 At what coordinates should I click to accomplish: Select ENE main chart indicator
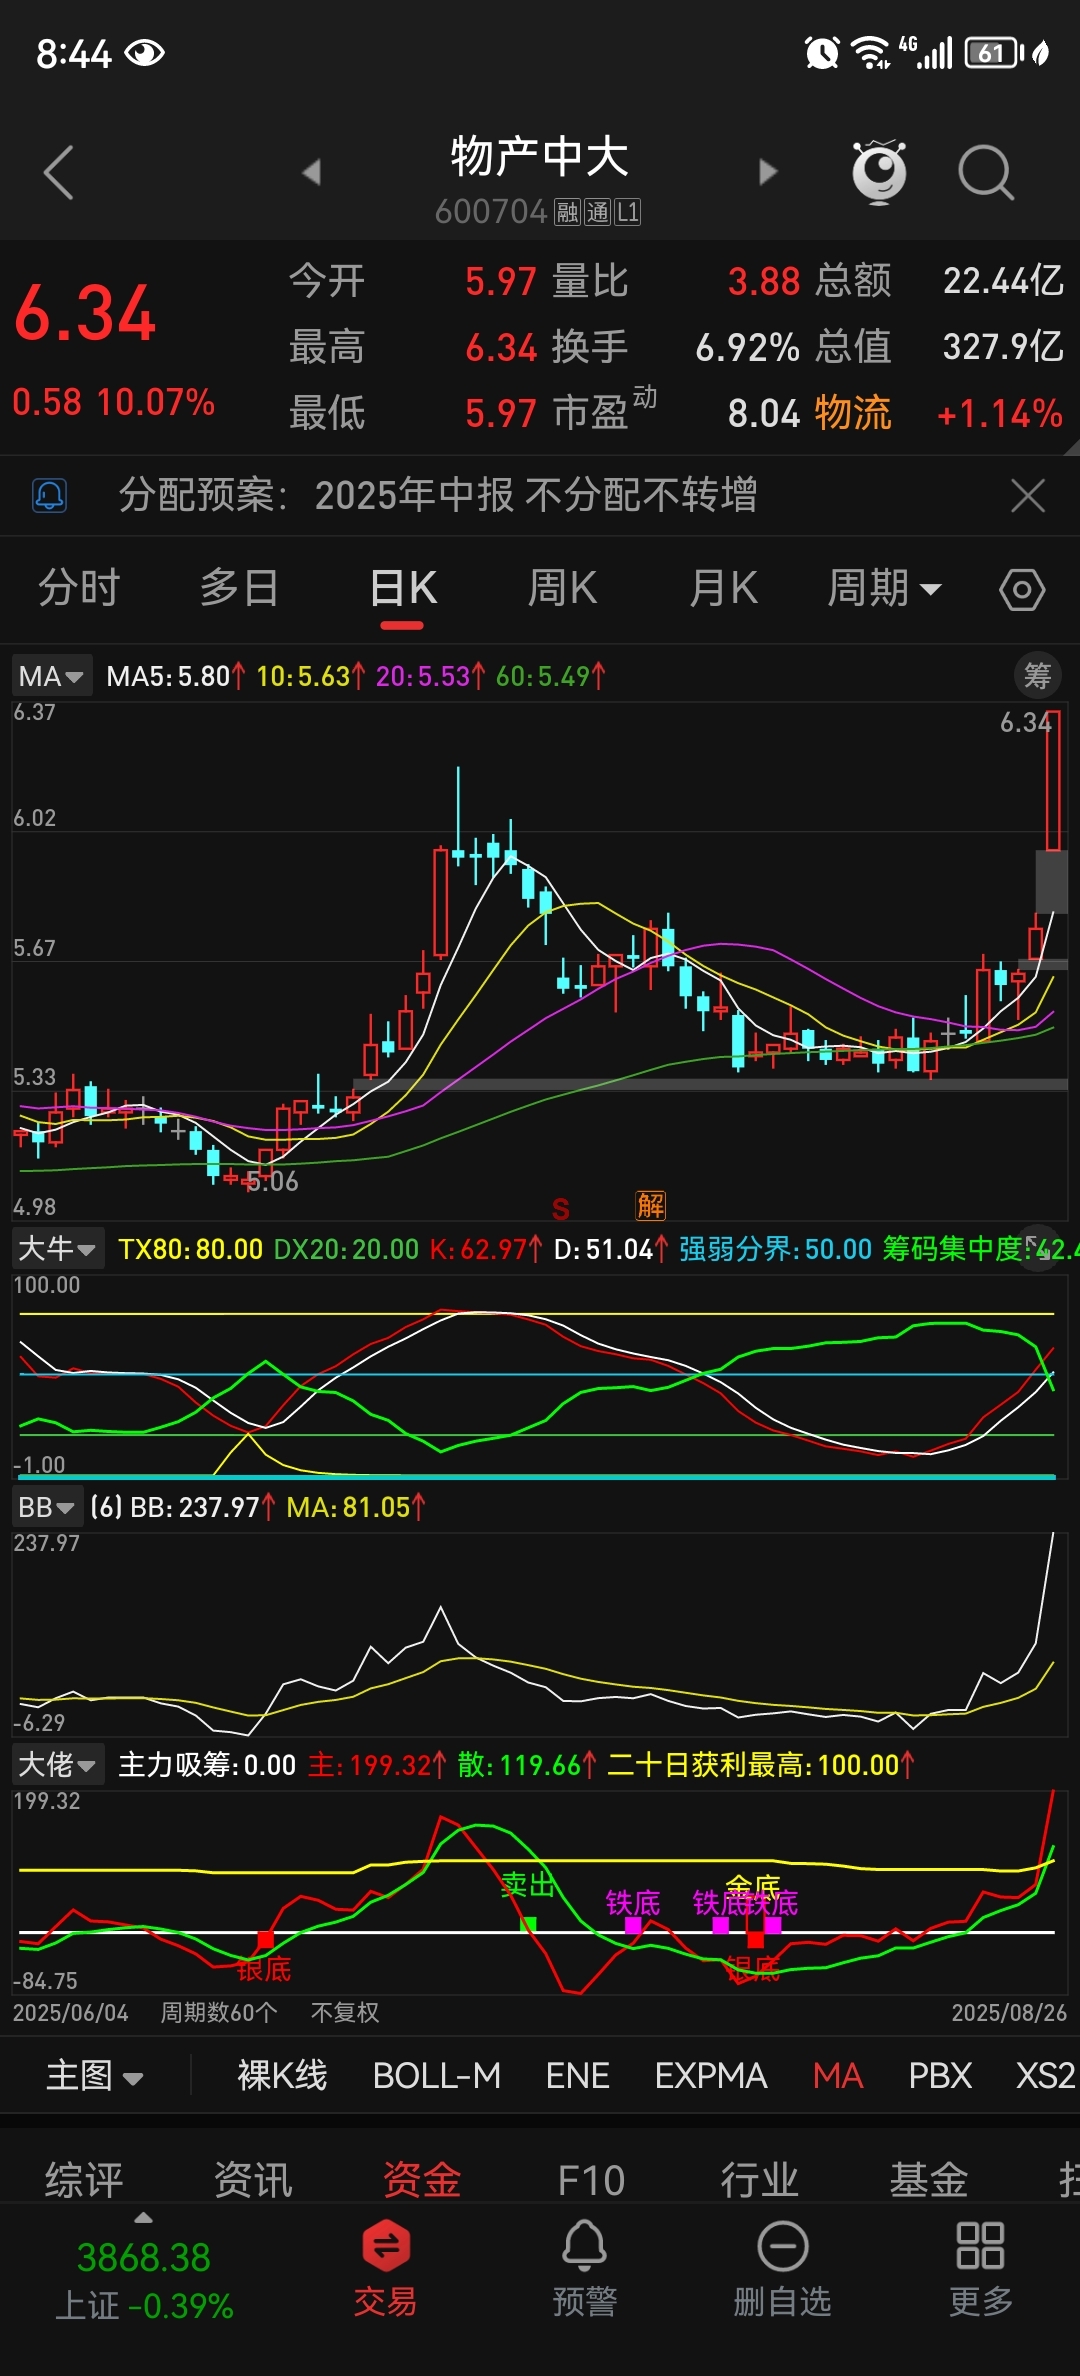click(578, 2076)
